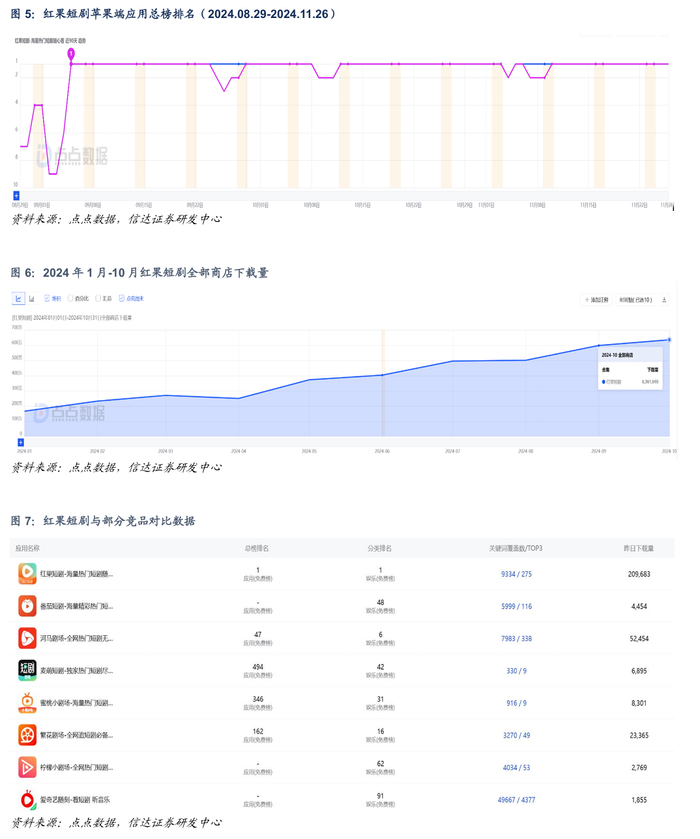Viewport: 700px width, 839px height.
Task: Sort by 关键词覆盖数/TOP3 column header
Action: point(516,548)
